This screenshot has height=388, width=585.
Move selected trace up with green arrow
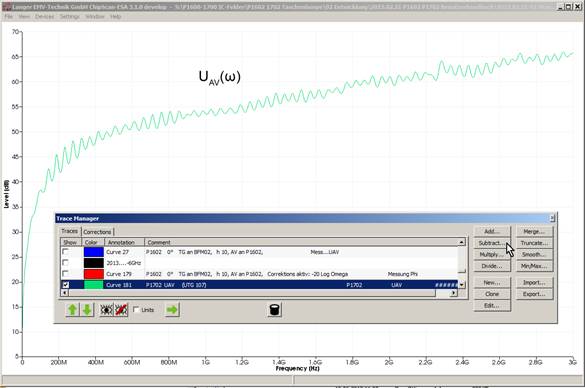(73, 310)
